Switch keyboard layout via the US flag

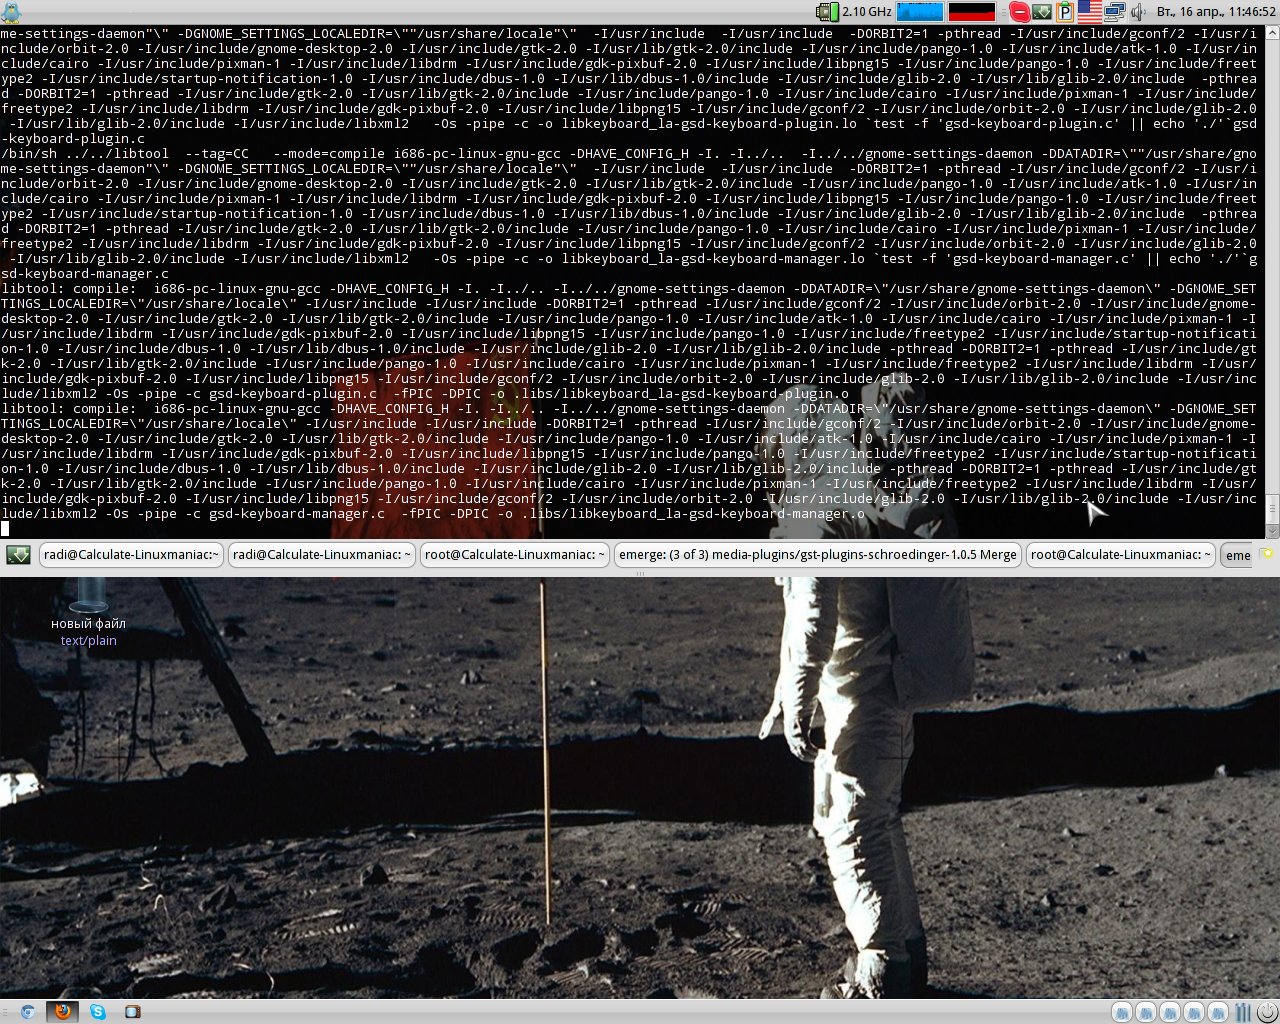click(x=1090, y=11)
